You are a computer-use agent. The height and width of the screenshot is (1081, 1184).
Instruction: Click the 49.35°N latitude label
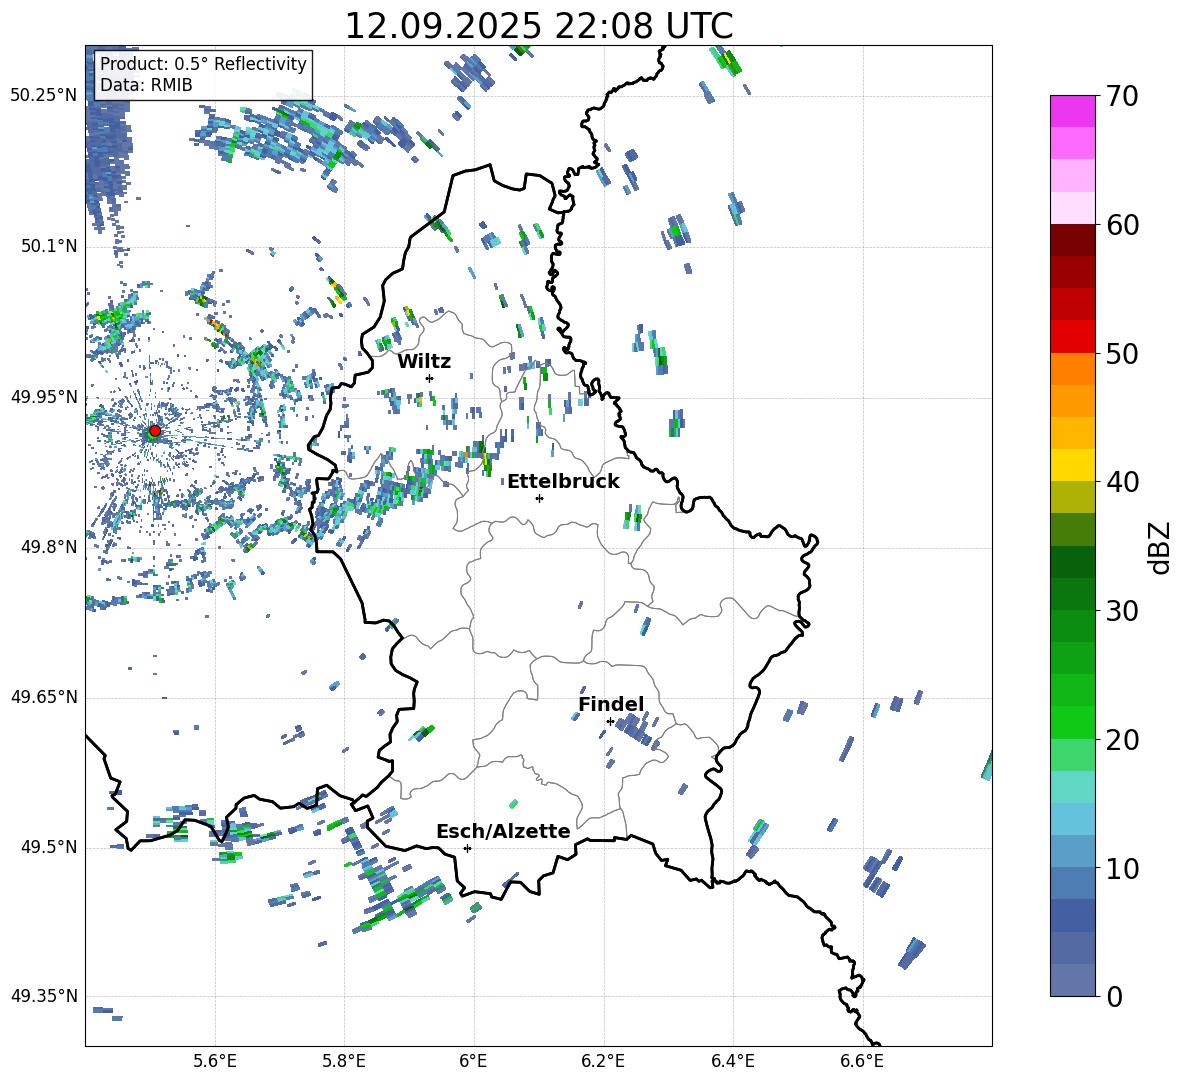pos(43,996)
